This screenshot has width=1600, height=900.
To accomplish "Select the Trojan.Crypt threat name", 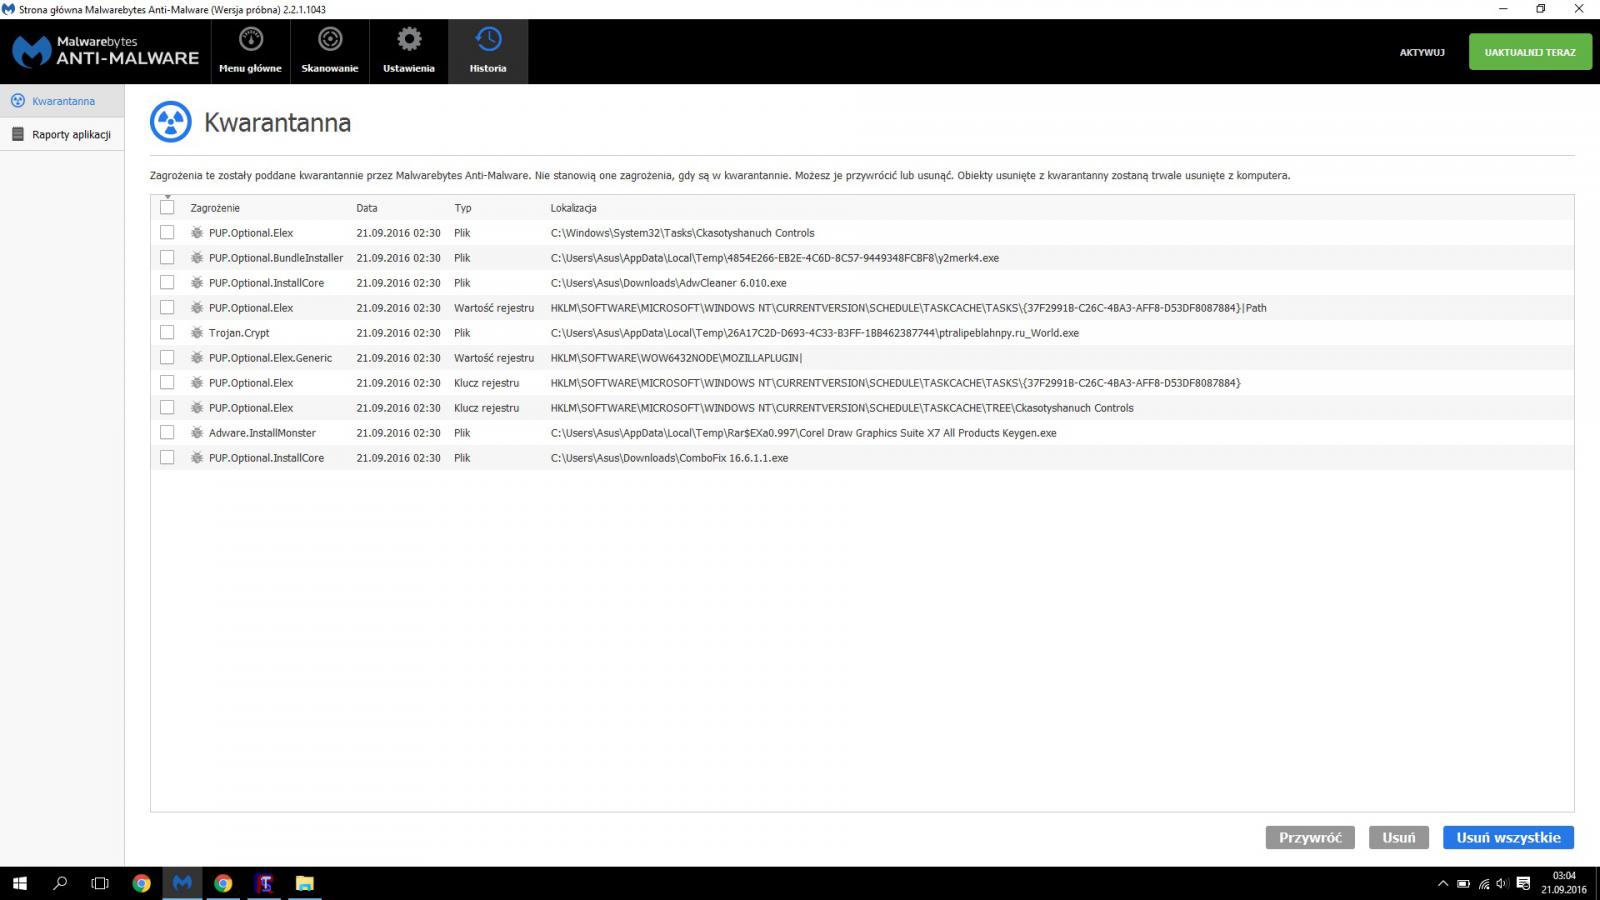I will tap(239, 333).
